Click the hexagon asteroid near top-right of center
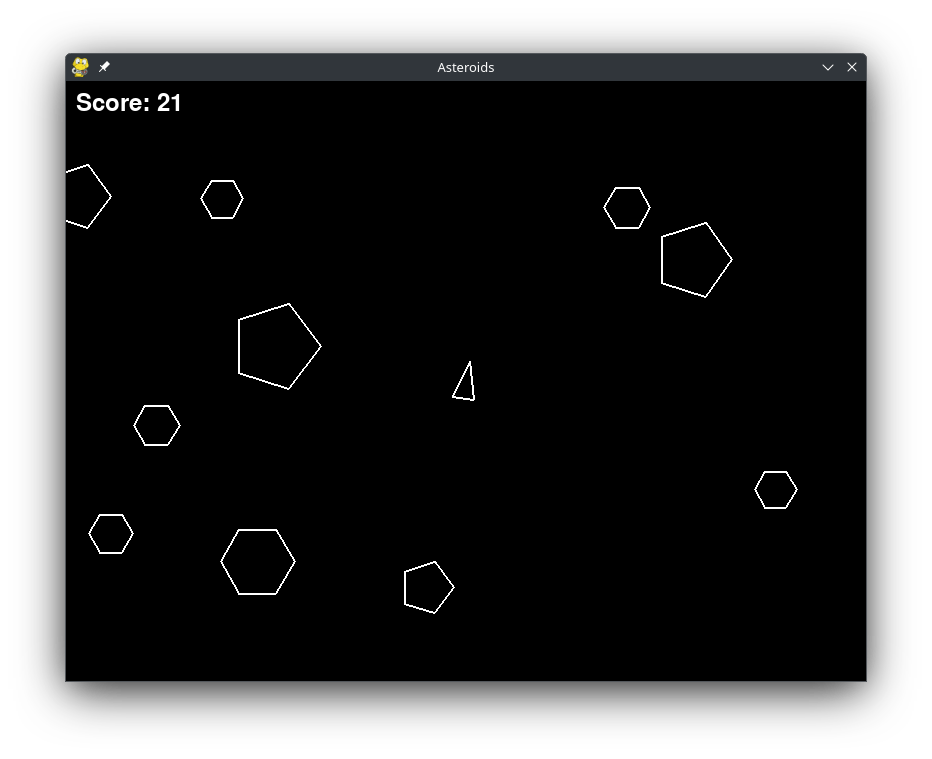The image size is (932, 759). tap(627, 208)
